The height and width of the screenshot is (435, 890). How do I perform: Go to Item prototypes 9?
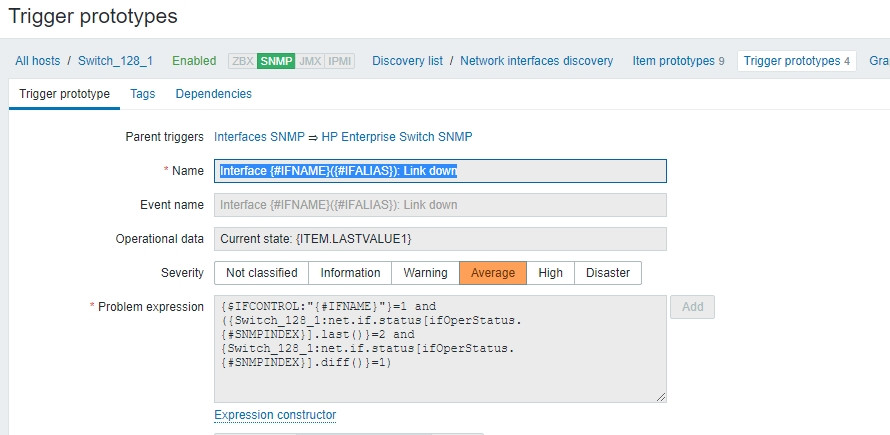click(x=678, y=61)
